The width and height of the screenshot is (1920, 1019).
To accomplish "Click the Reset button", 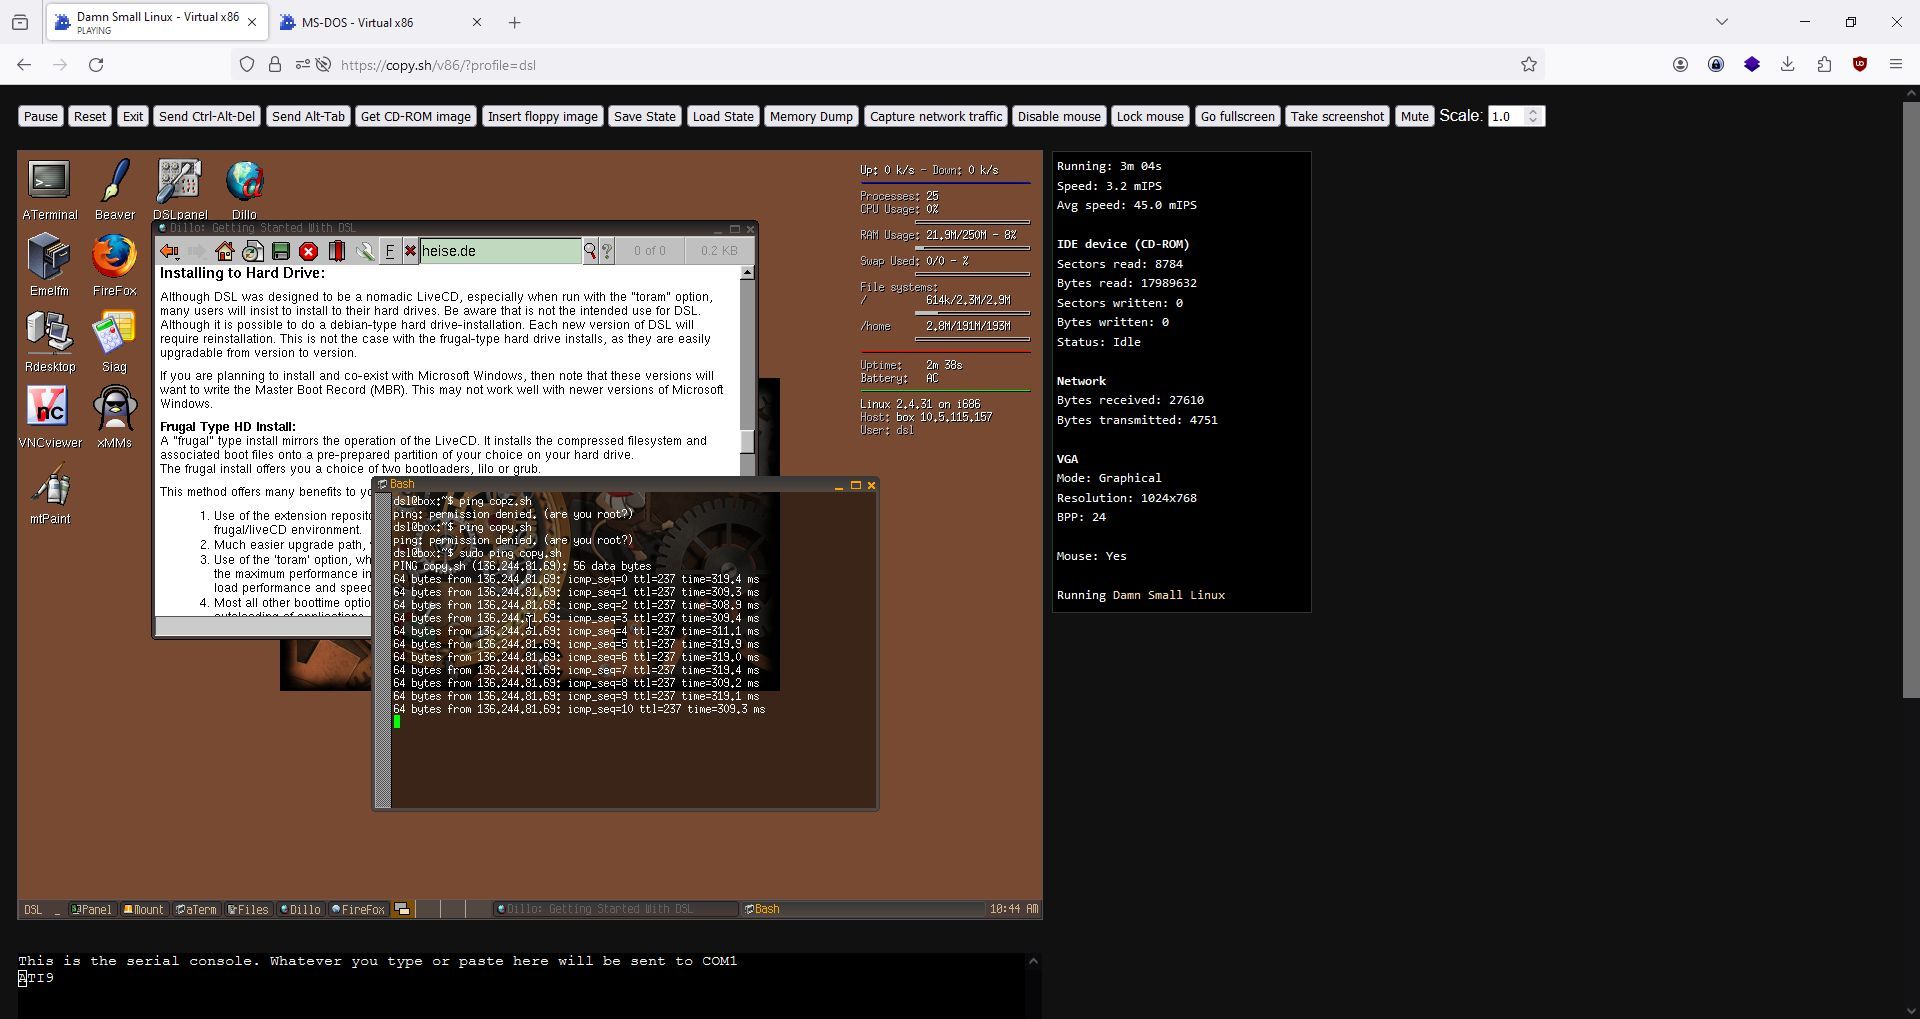I will [x=90, y=117].
